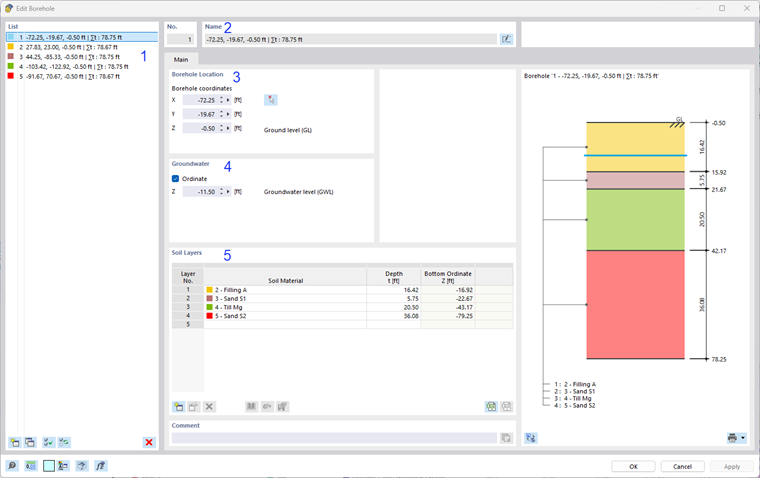Open the print dropdown arrow in the preview panel
The width and height of the screenshot is (760, 478).
(743, 438)
